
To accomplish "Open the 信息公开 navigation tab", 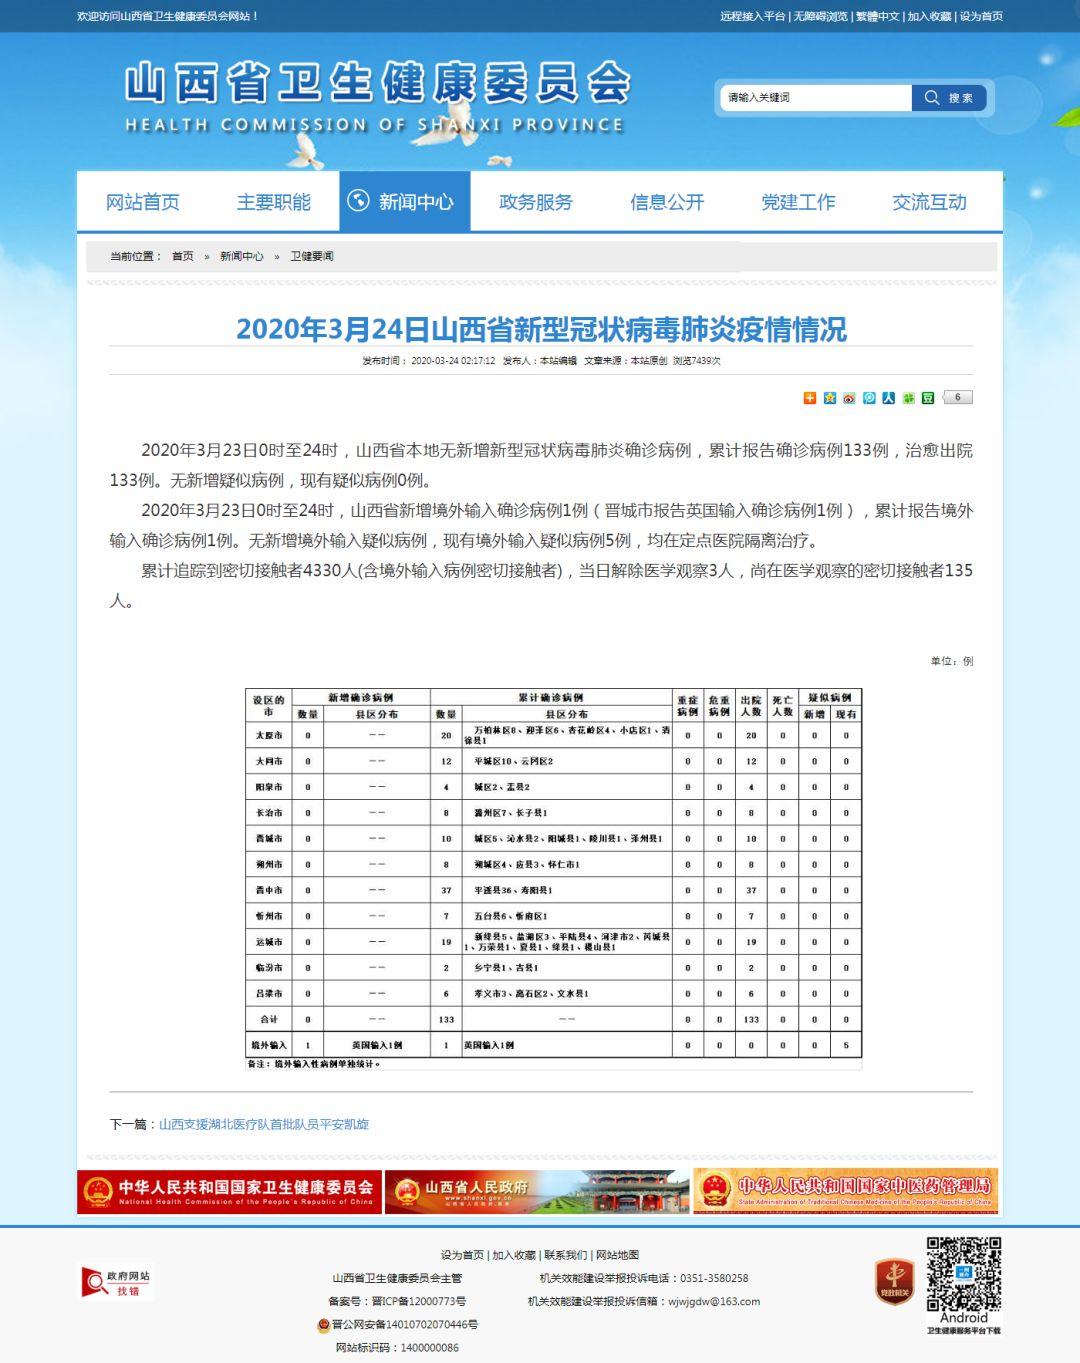I will point(667,202).
